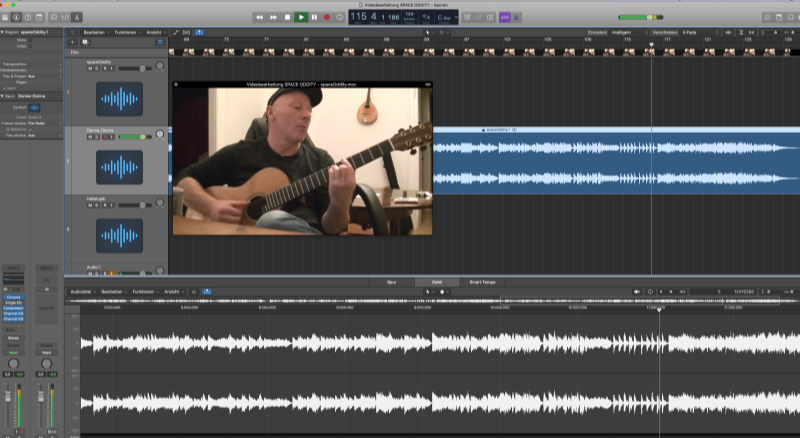Click the Hallelujah waveform track icon
The width and height of the screenshot is (800, 438).
click(119, 235)
